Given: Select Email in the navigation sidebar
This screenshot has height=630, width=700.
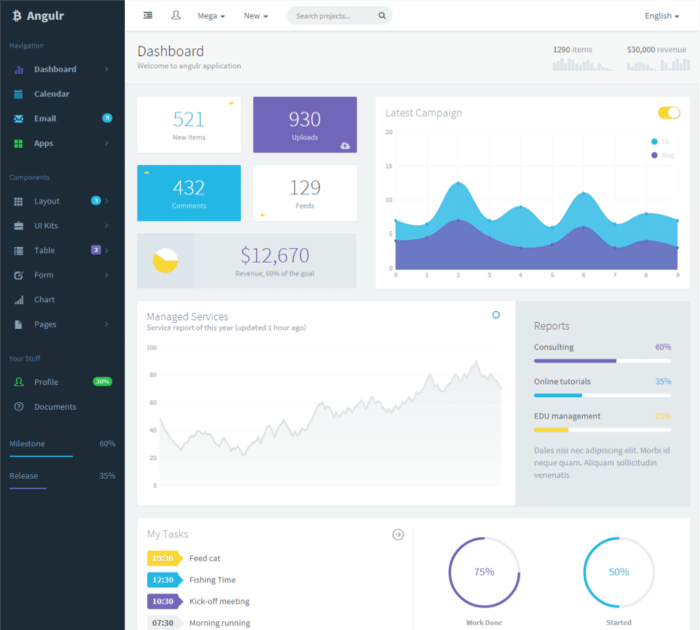Looking at the screenshot, I should pyautogui.click(x=45, y=119).
